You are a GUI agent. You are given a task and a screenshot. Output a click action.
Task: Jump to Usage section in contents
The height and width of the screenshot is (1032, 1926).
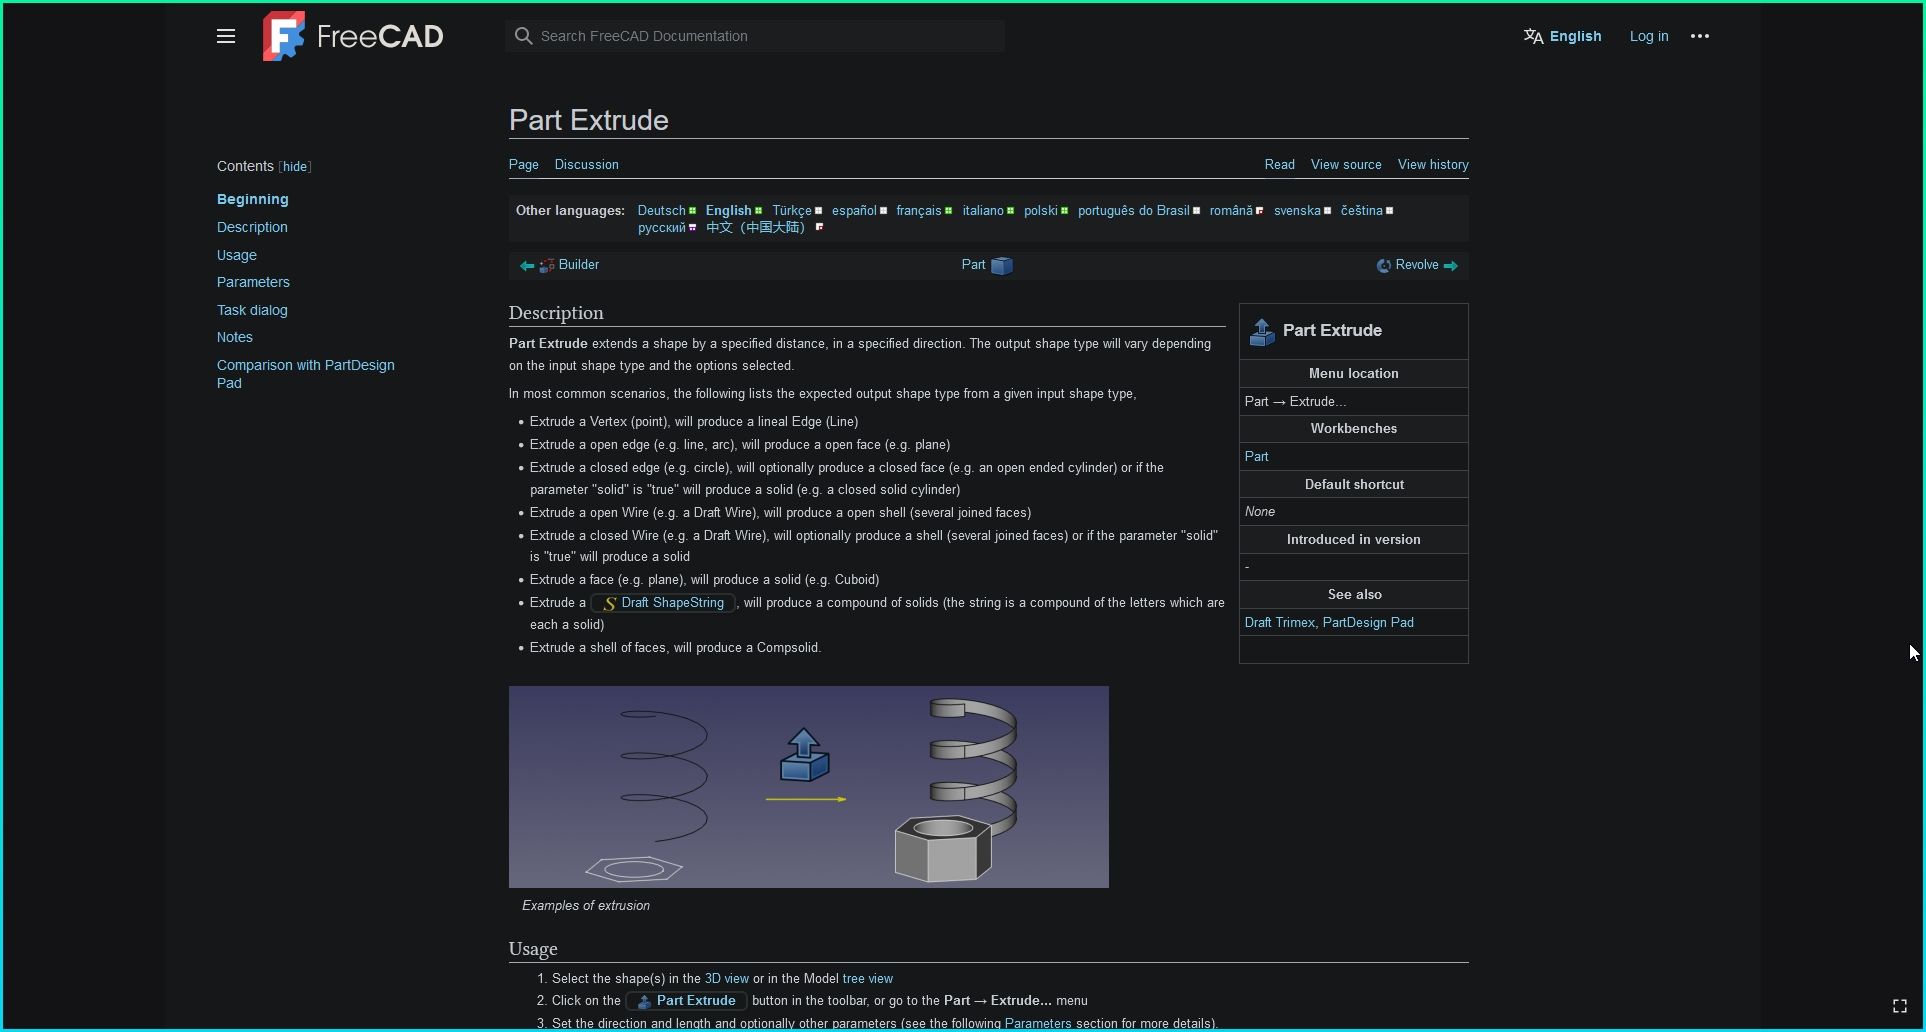[x=237, y=255]
